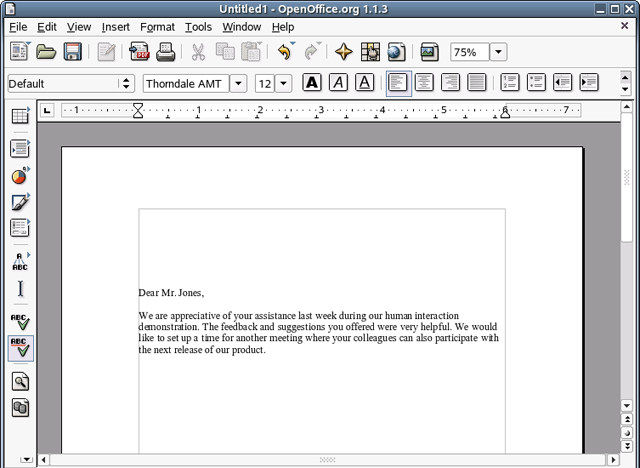Open the Form controls icon in sidebar
The image size is (640, 468).
click(x=20, y=228)
